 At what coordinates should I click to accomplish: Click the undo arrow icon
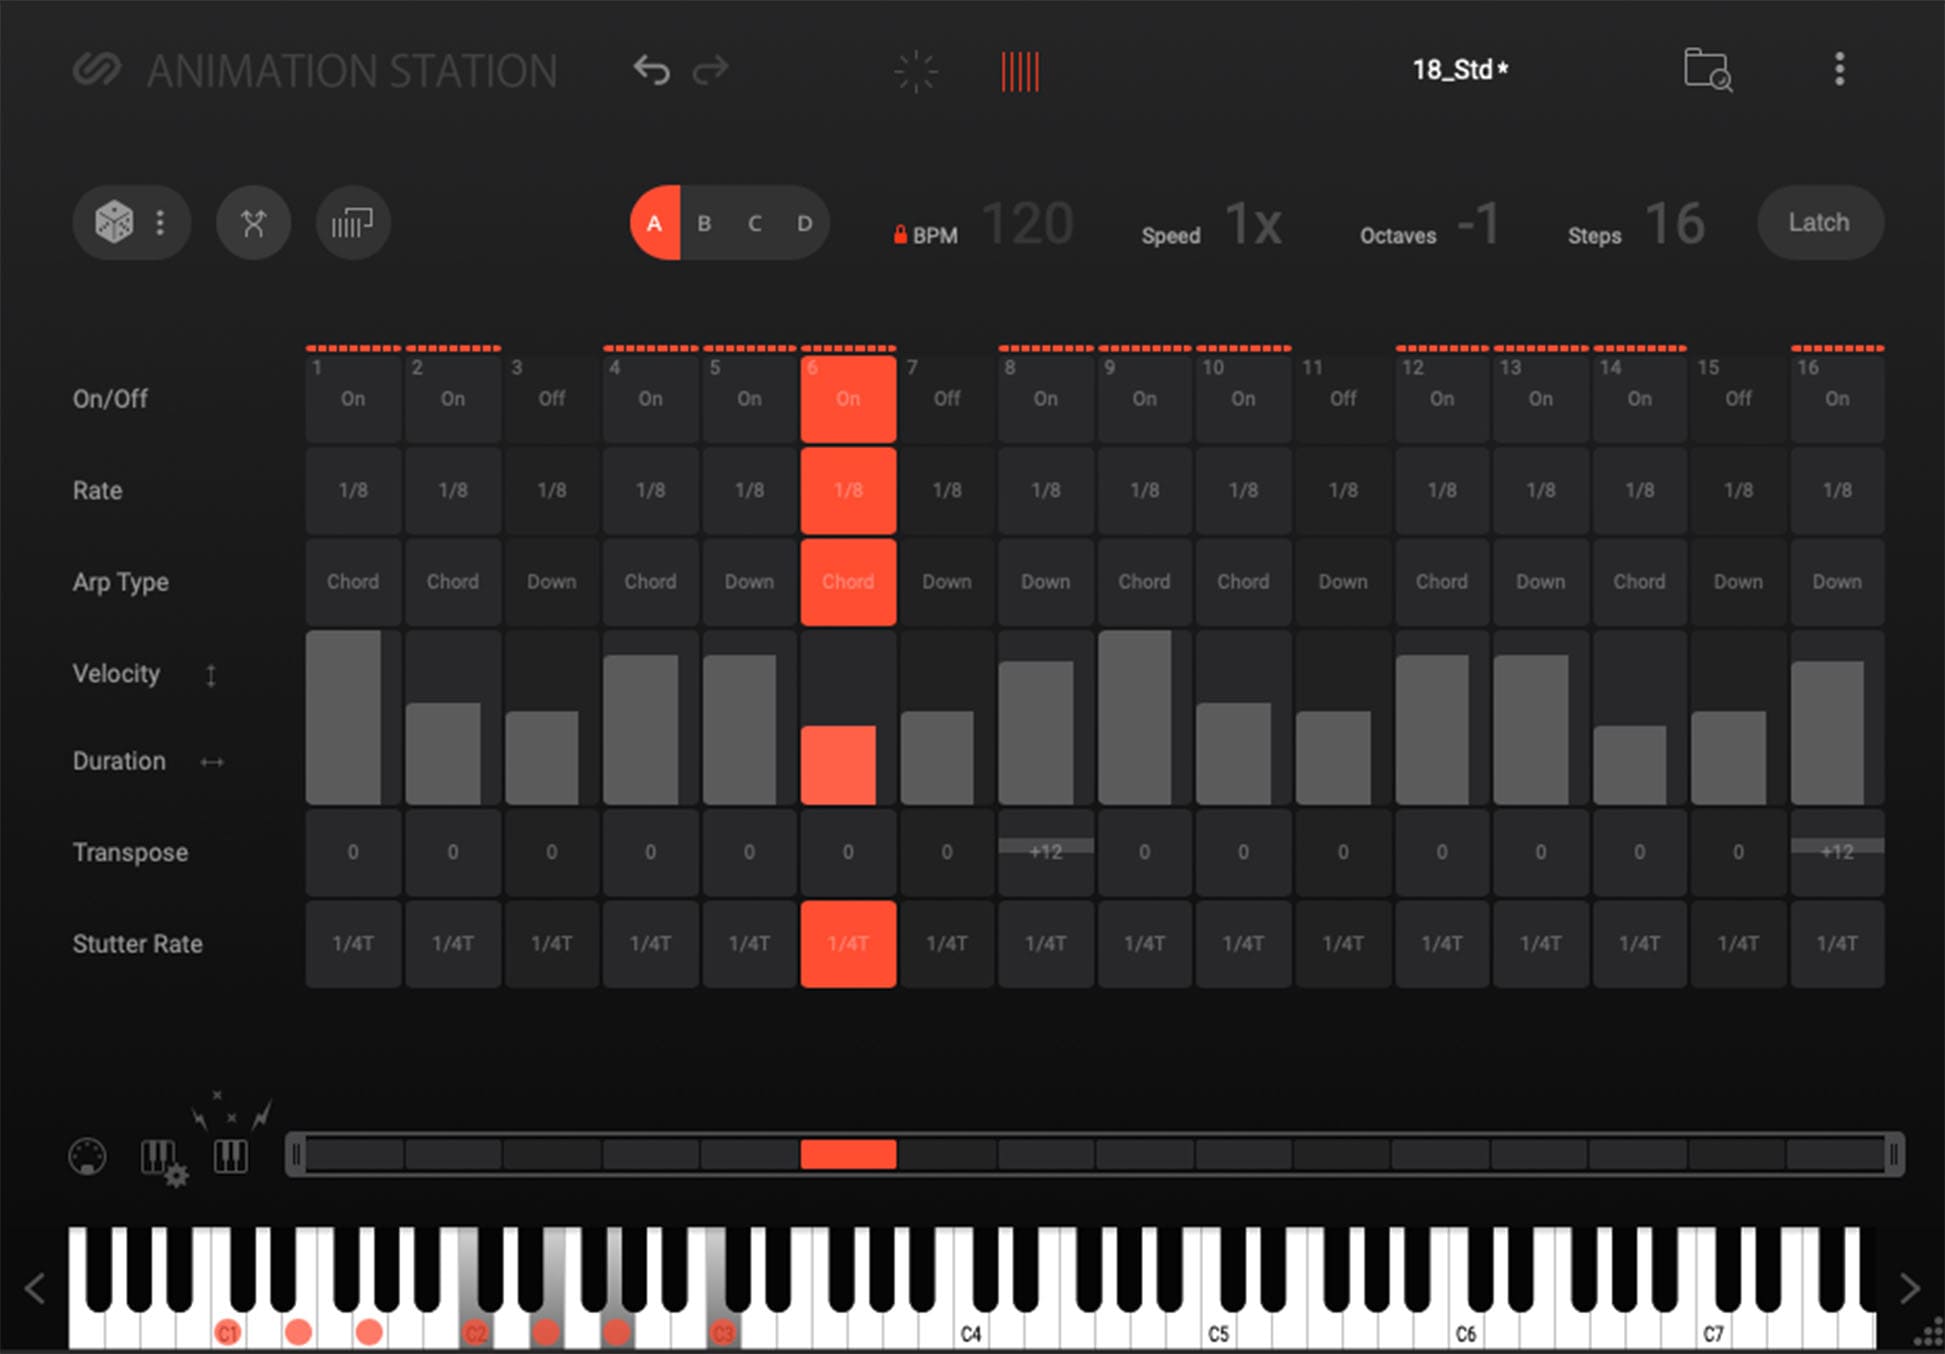(x=653, y=68)
